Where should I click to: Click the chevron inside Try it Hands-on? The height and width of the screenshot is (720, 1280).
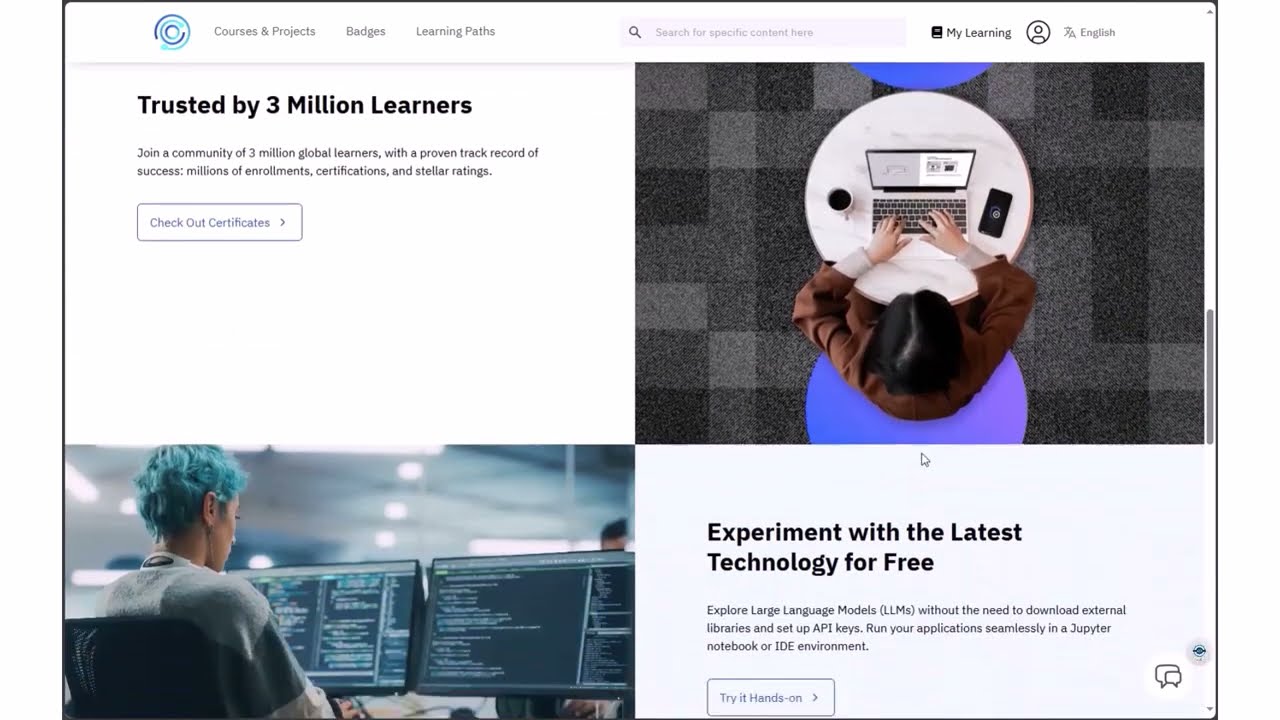tap(815, 698)
